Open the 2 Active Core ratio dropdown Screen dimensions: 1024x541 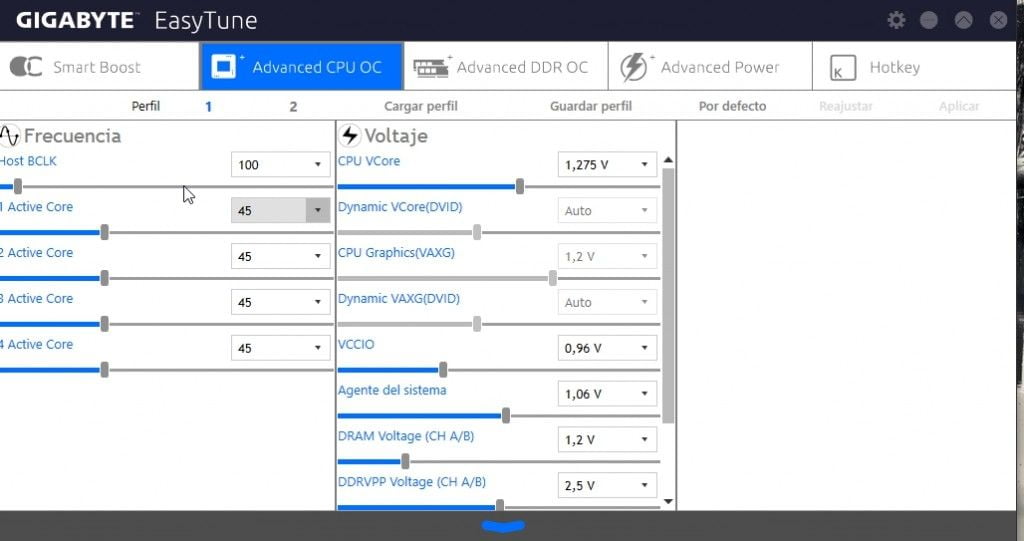(281, 256)
